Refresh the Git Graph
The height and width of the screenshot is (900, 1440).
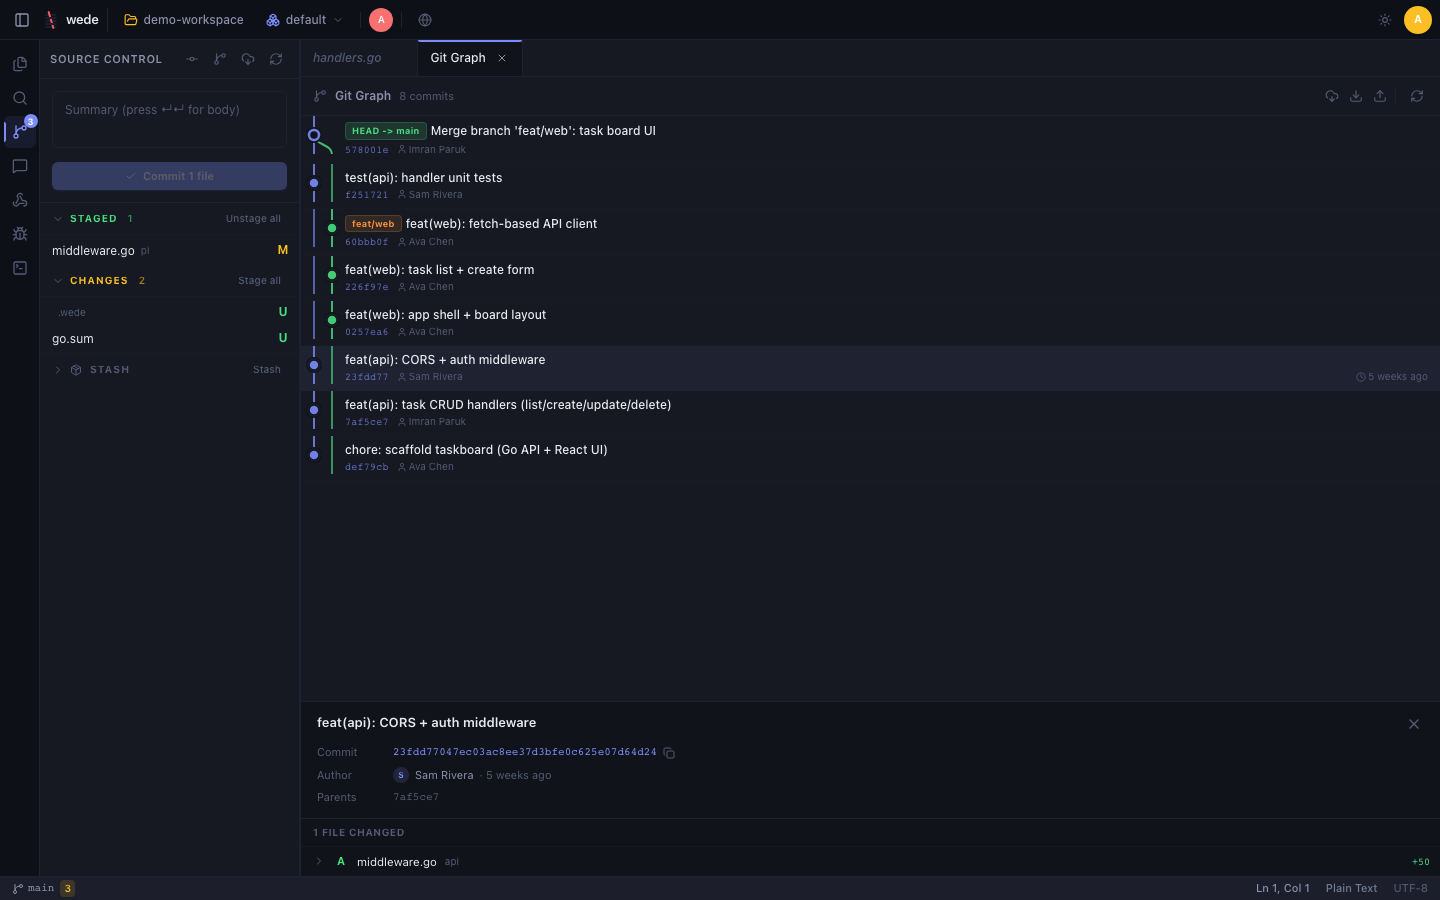(1417, 96)
